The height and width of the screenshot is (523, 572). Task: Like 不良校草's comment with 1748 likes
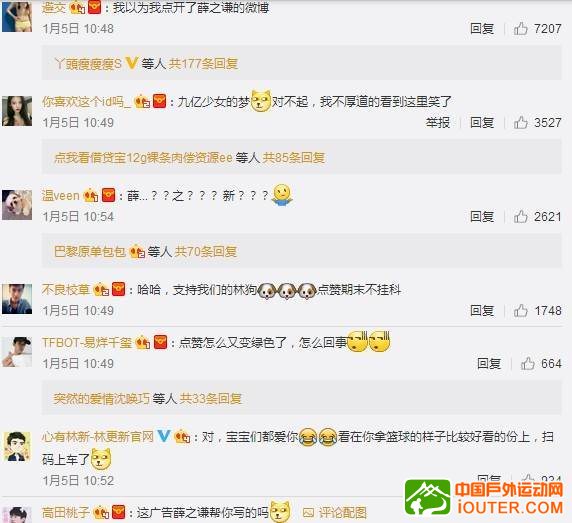point(520,311)
